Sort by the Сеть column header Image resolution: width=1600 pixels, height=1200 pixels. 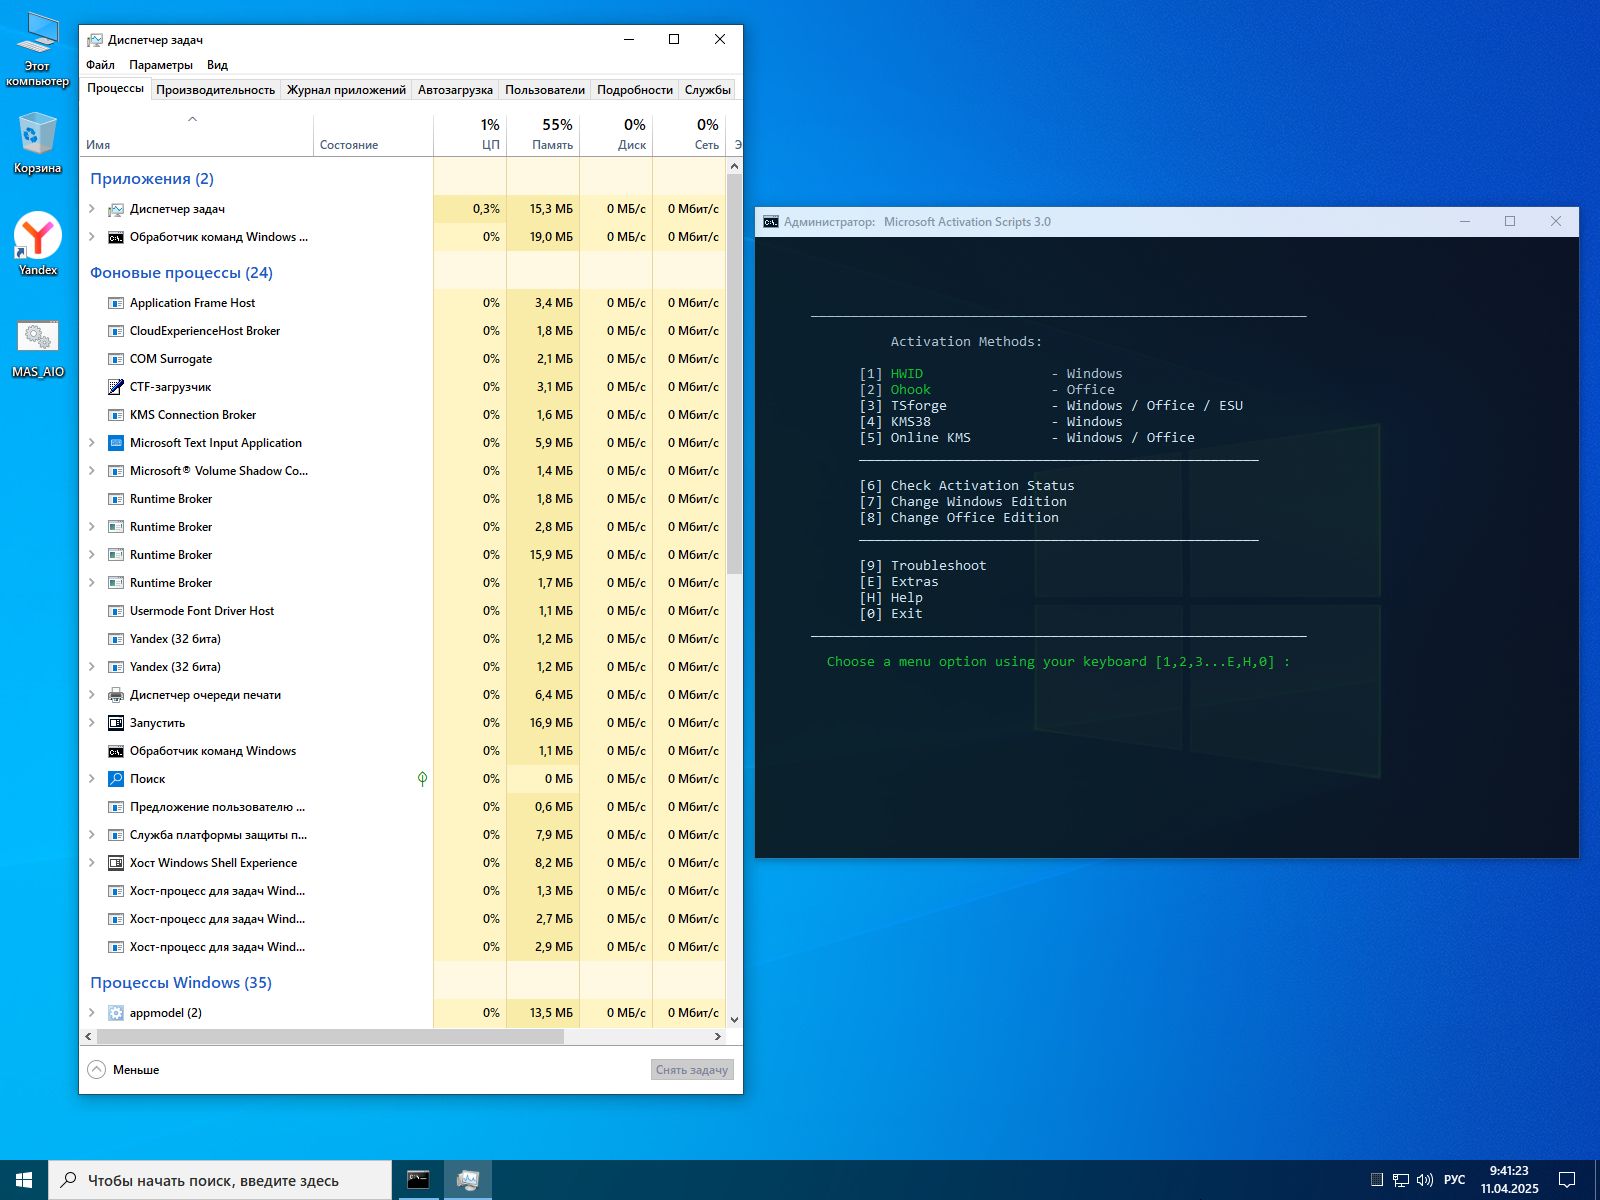pos(689,134)
